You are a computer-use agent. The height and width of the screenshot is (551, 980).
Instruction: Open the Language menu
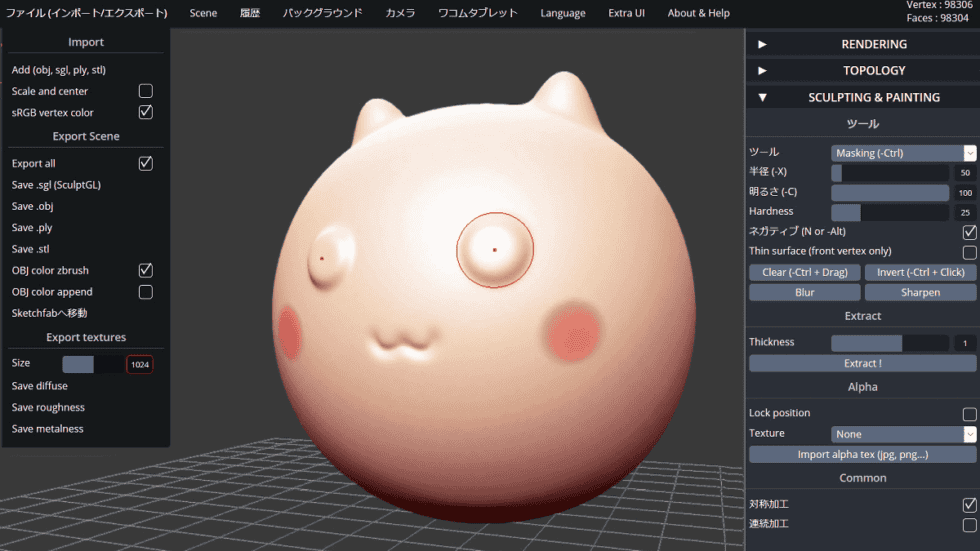(563, 13)
